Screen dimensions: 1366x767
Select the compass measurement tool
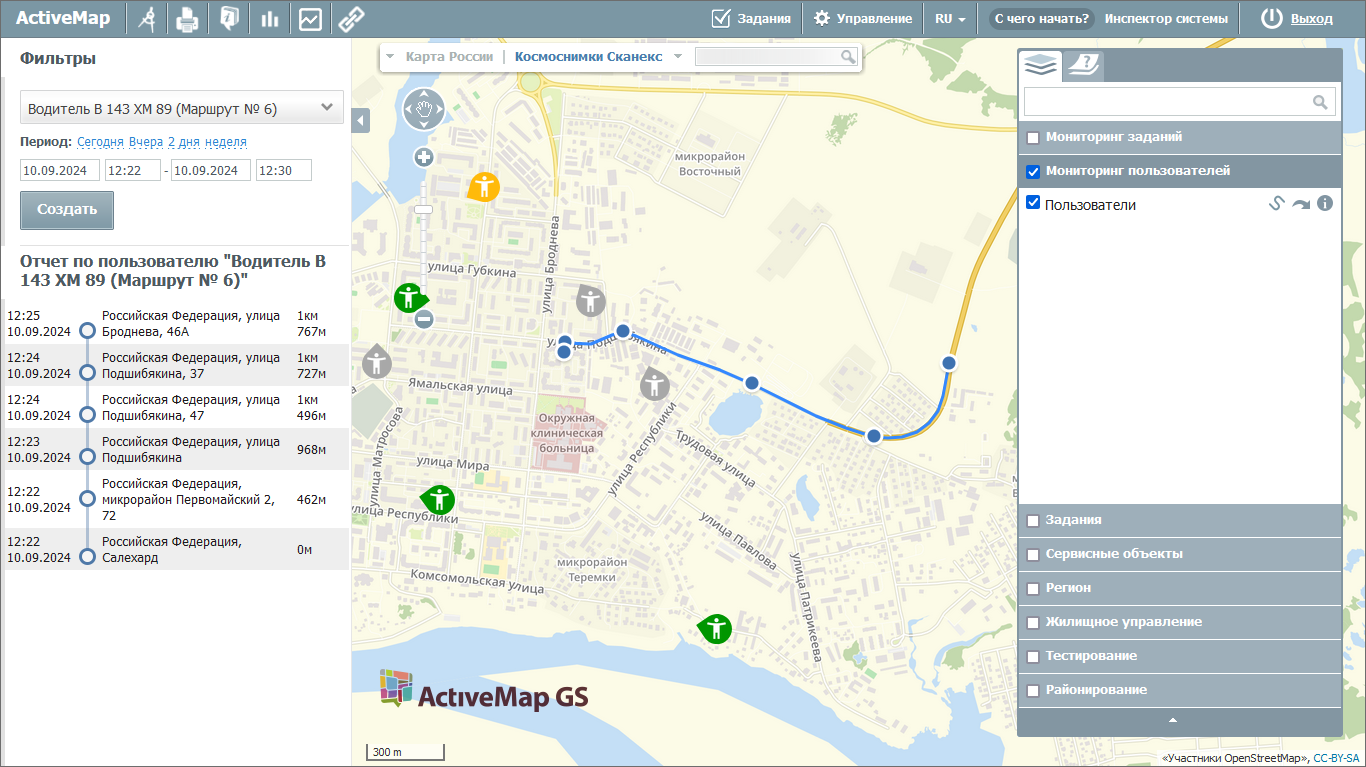(147, 19)
